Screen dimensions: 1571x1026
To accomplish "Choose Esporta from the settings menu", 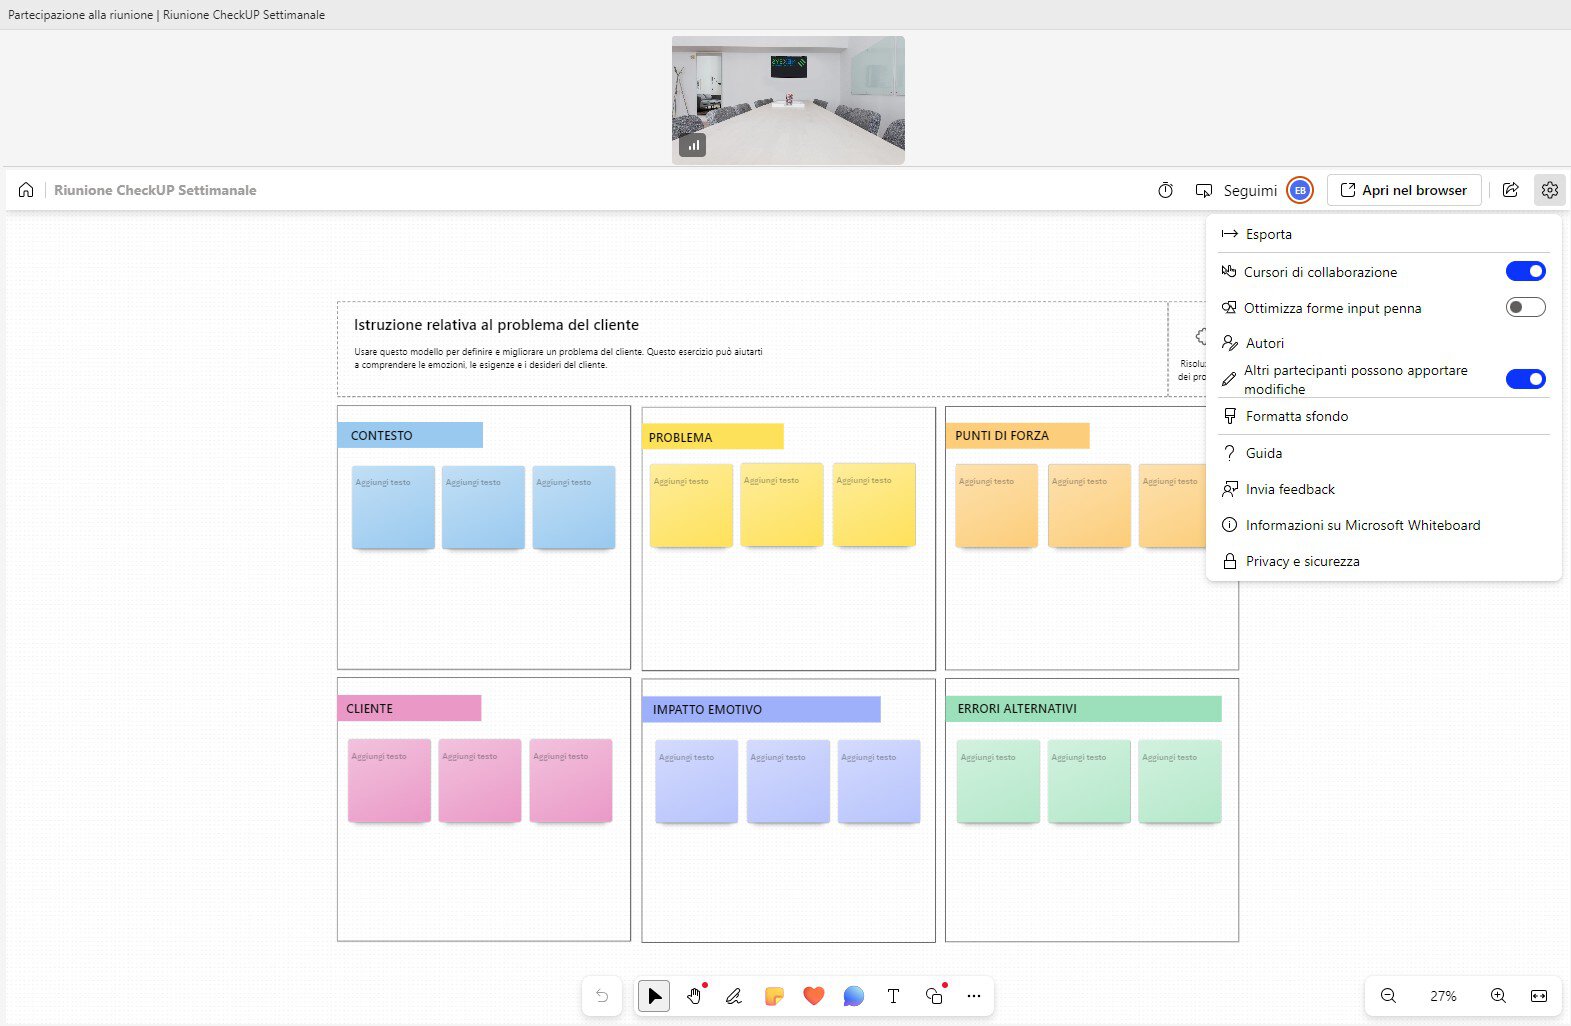I will 1384,234.
